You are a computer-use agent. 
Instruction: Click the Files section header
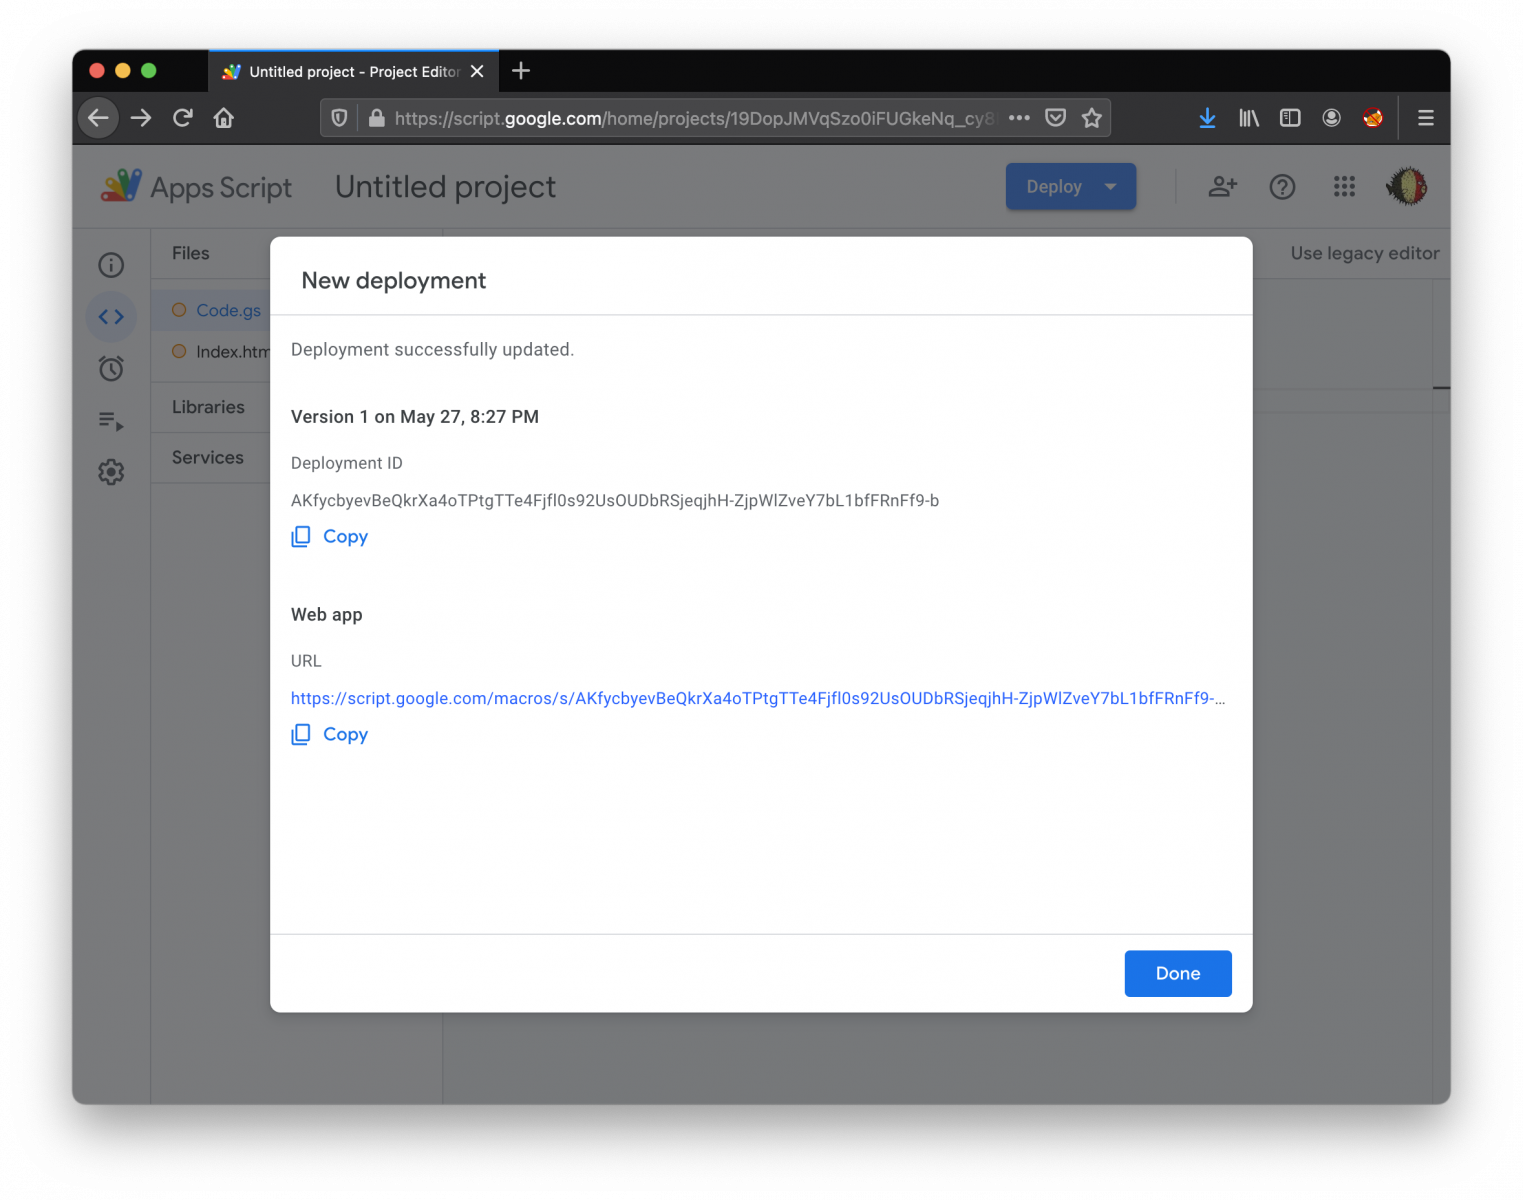pos(190,254)
